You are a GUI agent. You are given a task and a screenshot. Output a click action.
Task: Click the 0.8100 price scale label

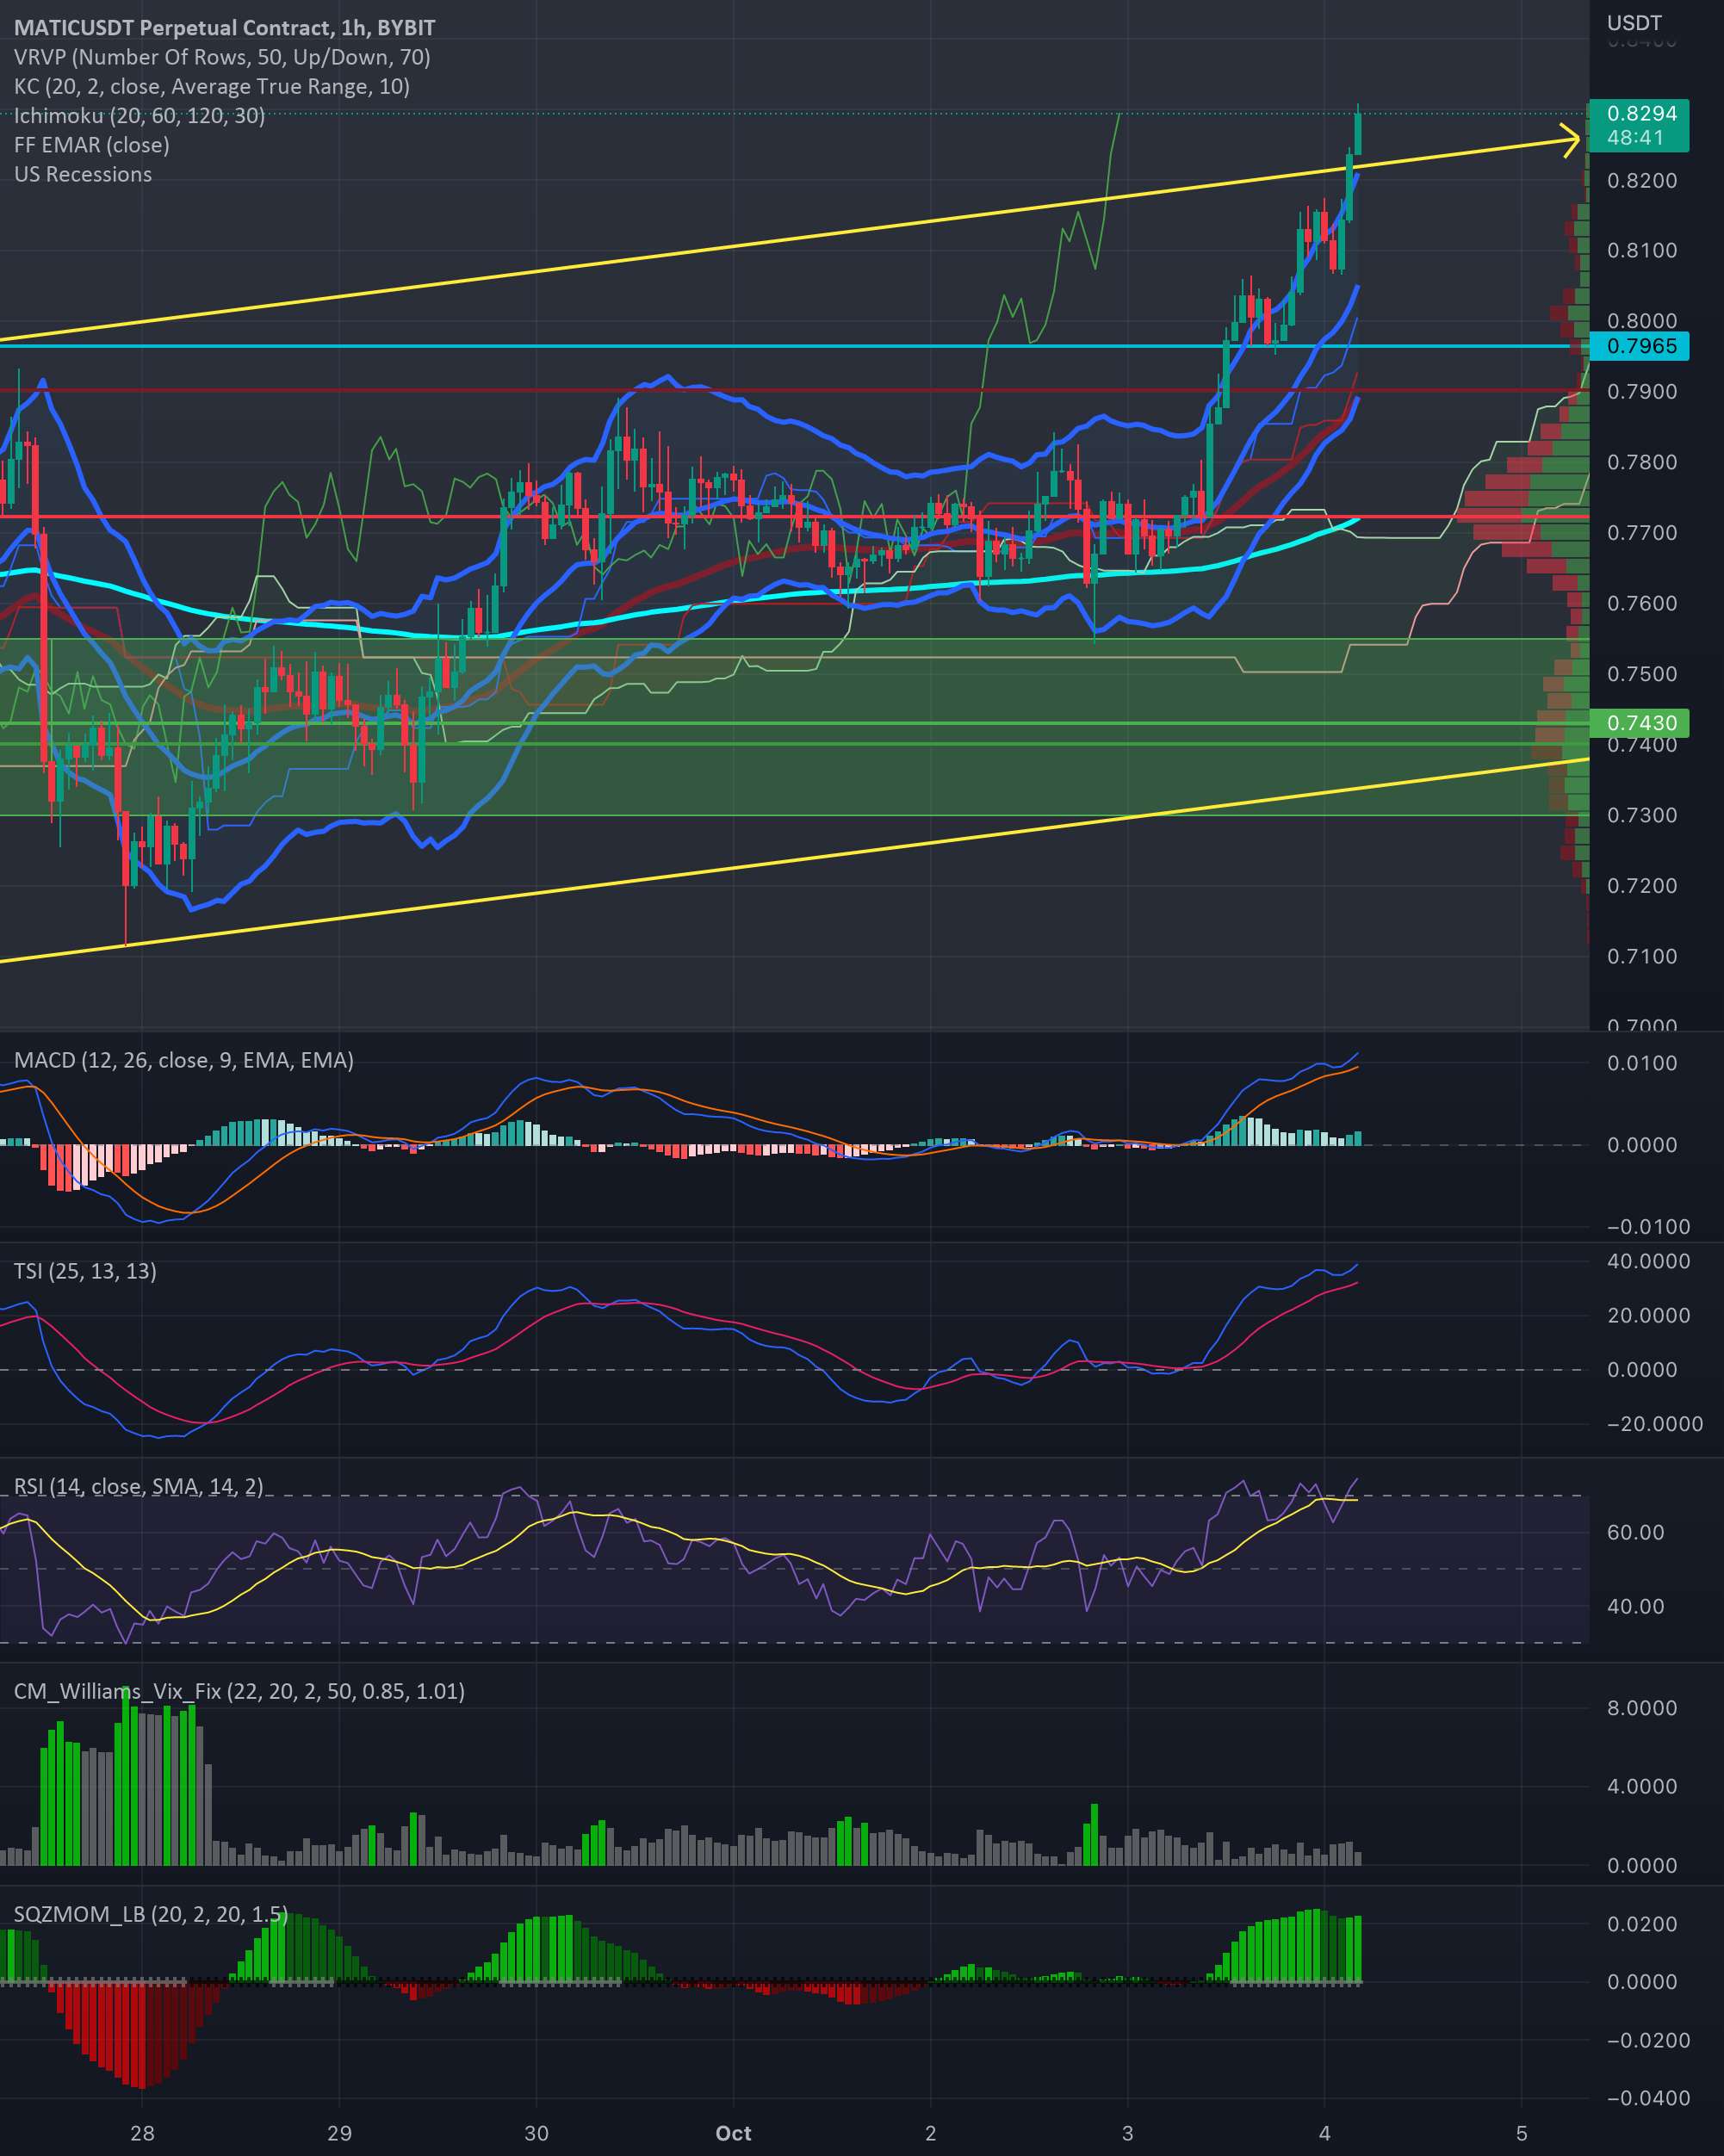click(1642, 250)
